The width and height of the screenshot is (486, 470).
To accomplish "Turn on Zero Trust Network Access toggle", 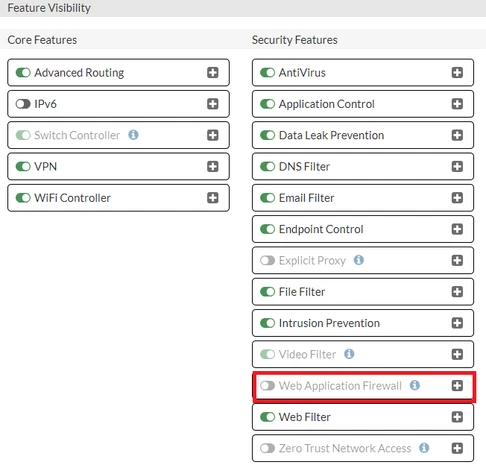I will click(x=267, y=448).
